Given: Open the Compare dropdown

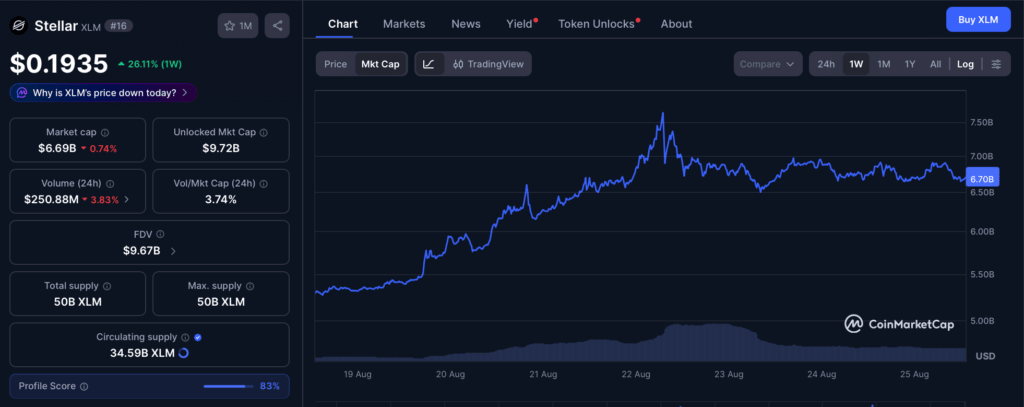Looking at the screenshot, I should pyautogui.click(x=768, y=64).
